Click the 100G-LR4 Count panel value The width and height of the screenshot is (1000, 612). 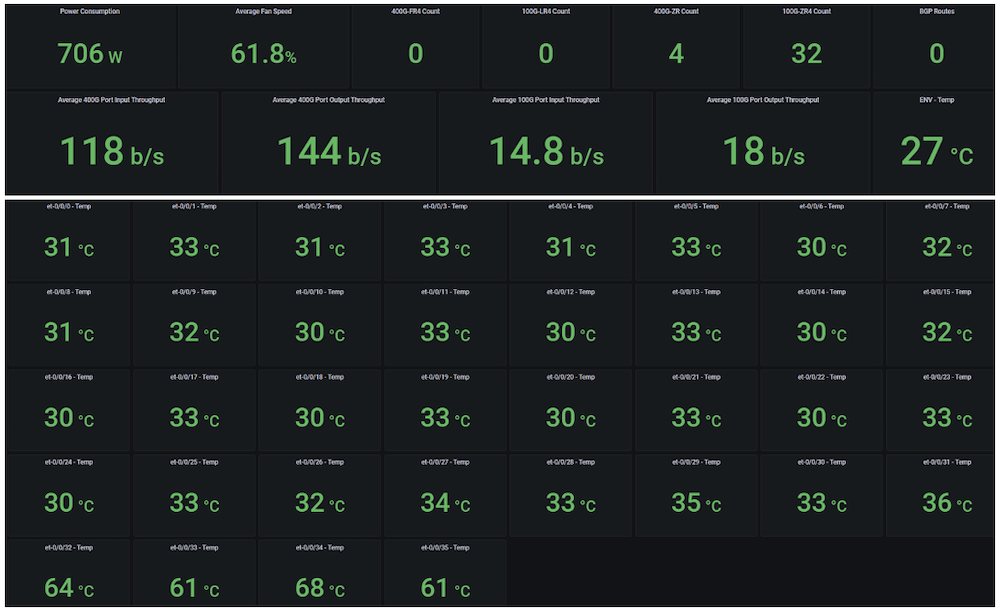click(x=545, y=54)
